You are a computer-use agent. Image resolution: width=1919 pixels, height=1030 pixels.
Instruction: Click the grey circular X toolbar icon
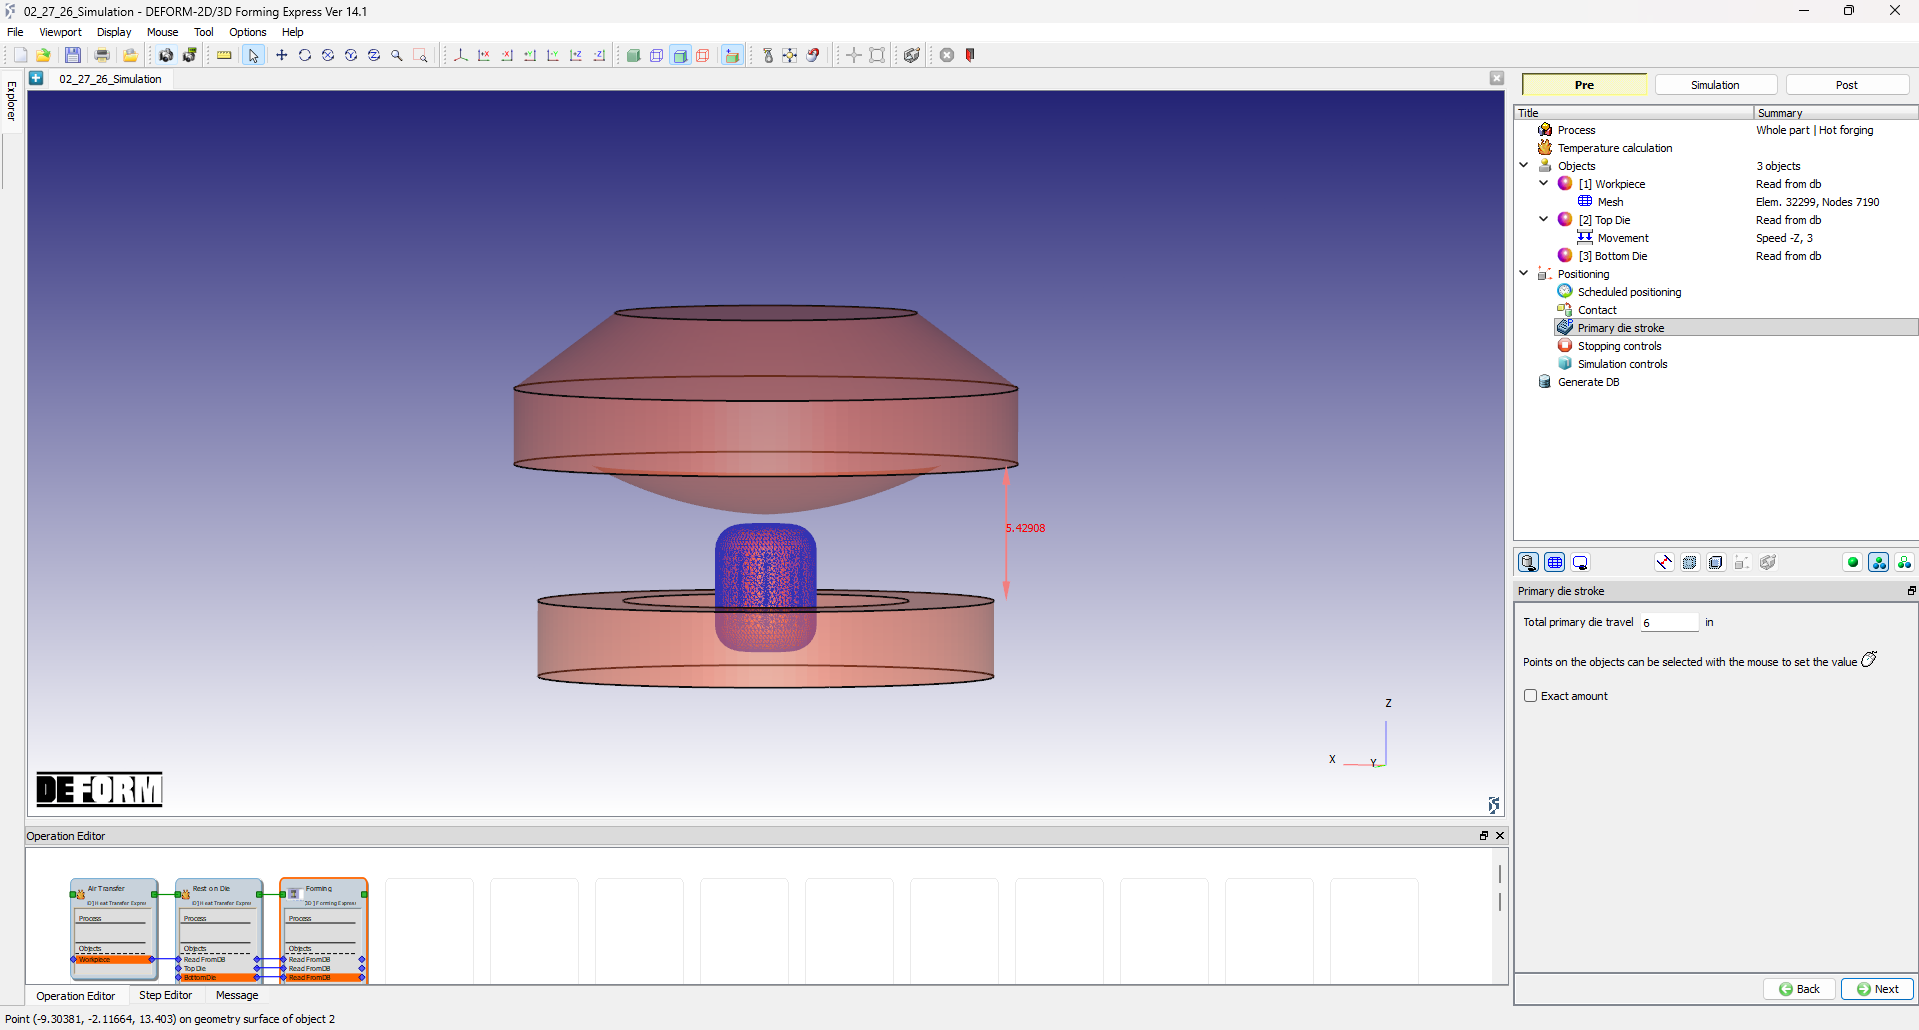click(947, 55)
